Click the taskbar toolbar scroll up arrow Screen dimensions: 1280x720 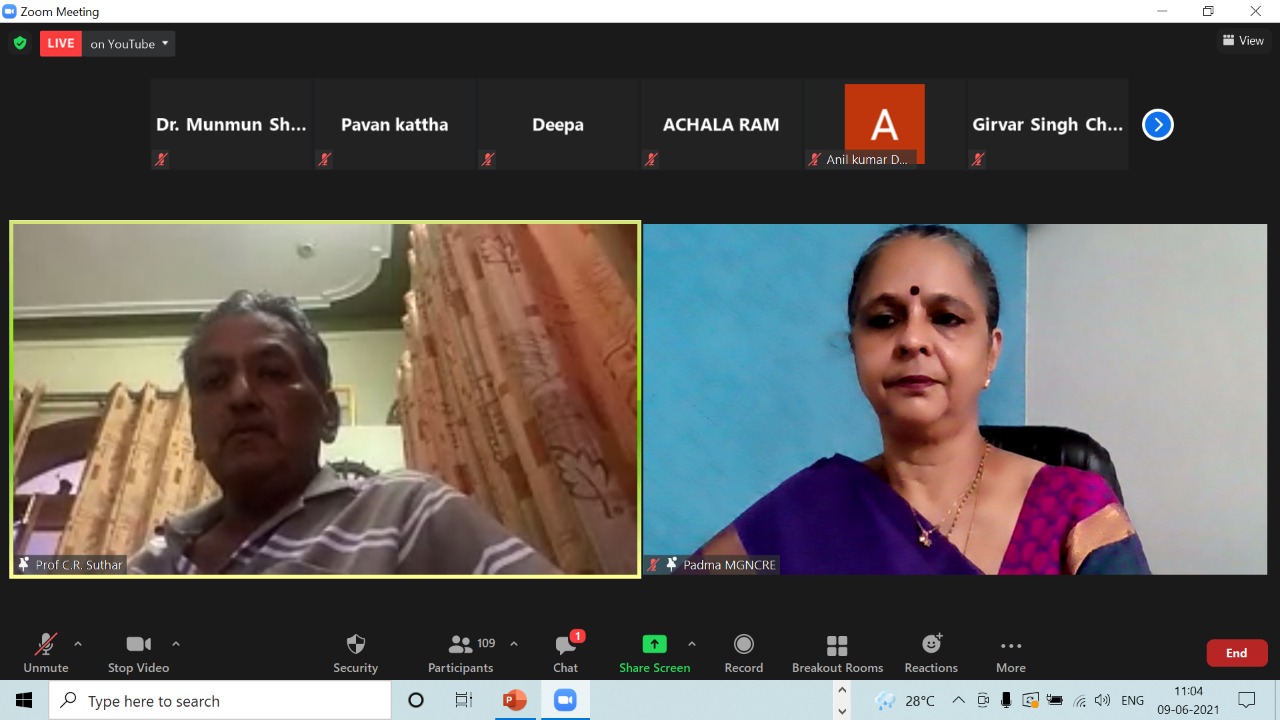click(842, 690)
